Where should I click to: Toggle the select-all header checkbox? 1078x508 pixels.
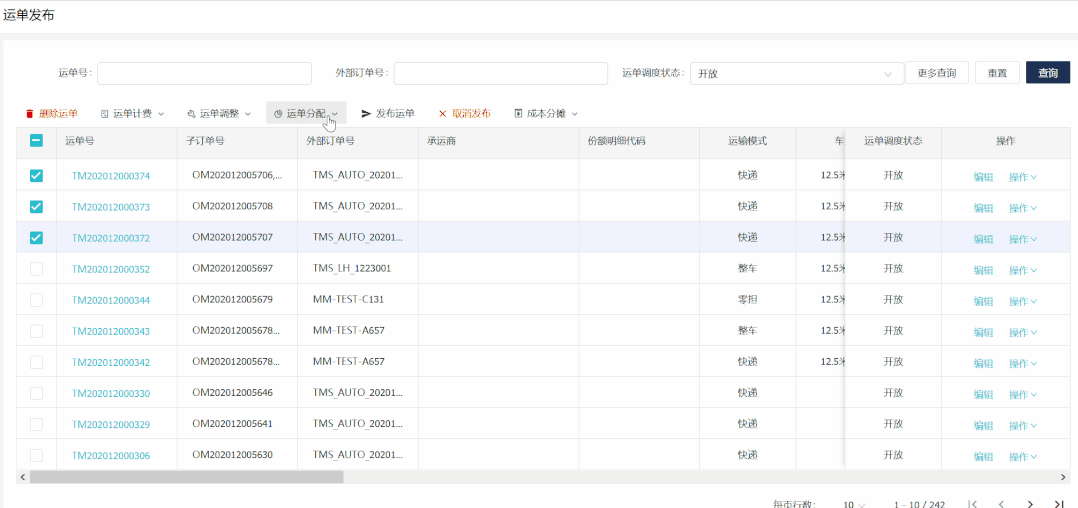(37, 142)
